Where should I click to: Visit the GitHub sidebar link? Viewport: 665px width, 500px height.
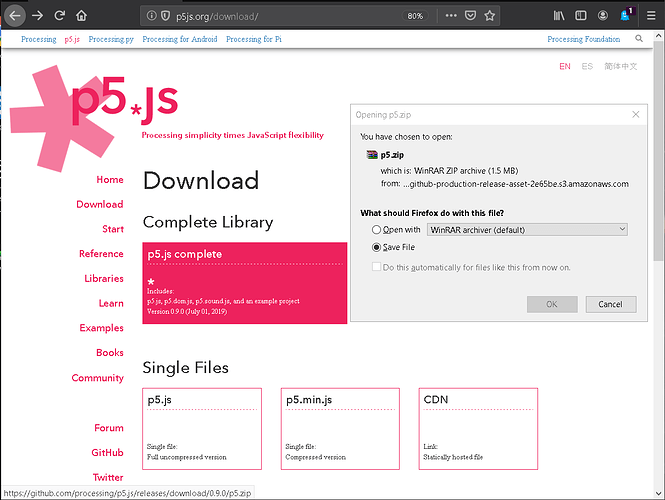click(x=107, y=453)
